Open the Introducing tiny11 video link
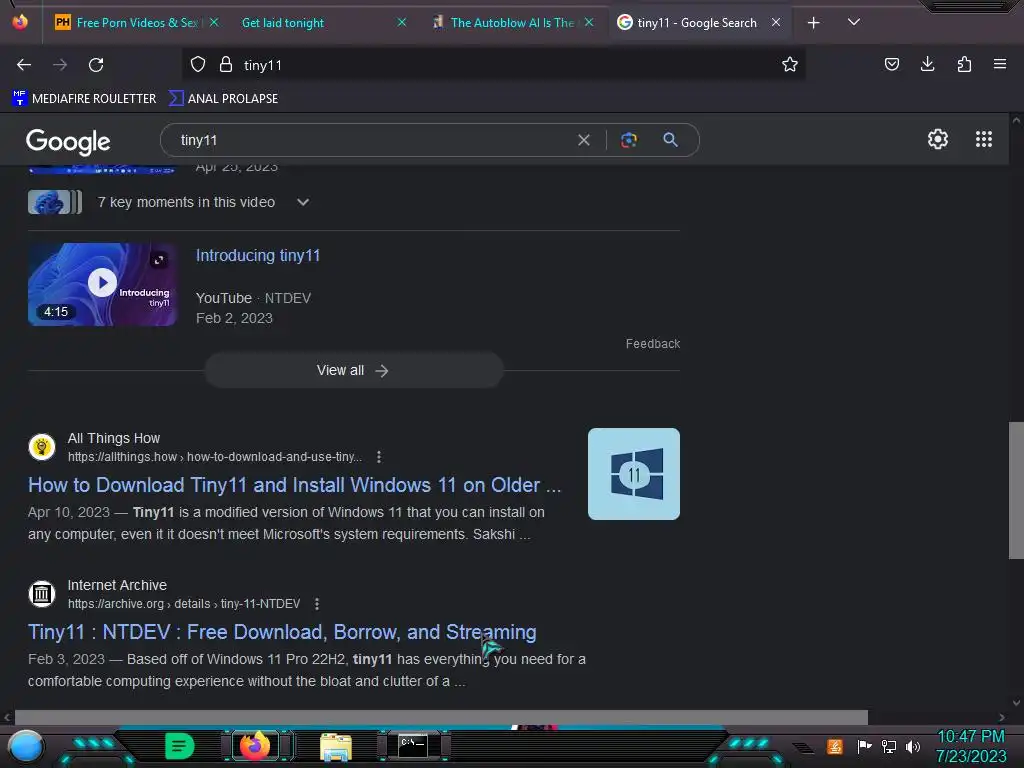The height and width of the screenshot is (768, 1024). pyautogui.click(x=258, y=255)
